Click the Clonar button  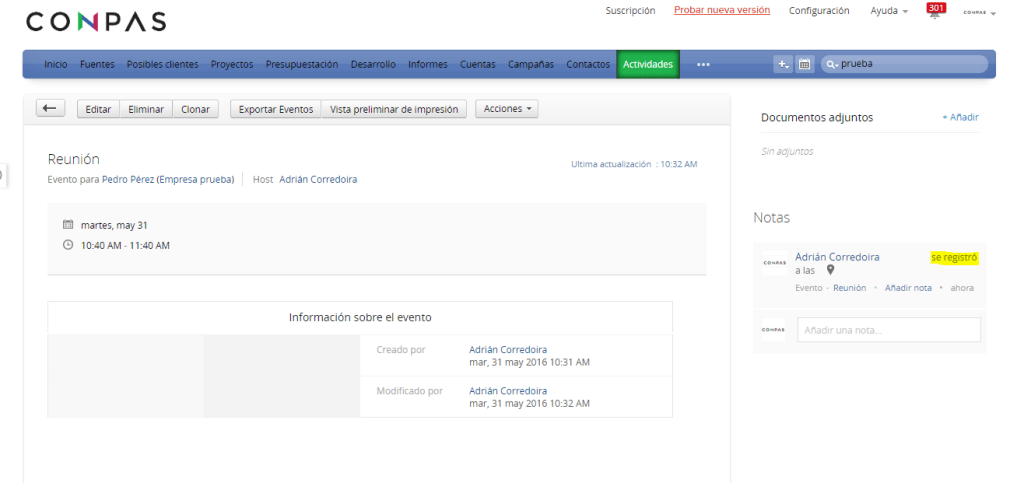(195, 109)
